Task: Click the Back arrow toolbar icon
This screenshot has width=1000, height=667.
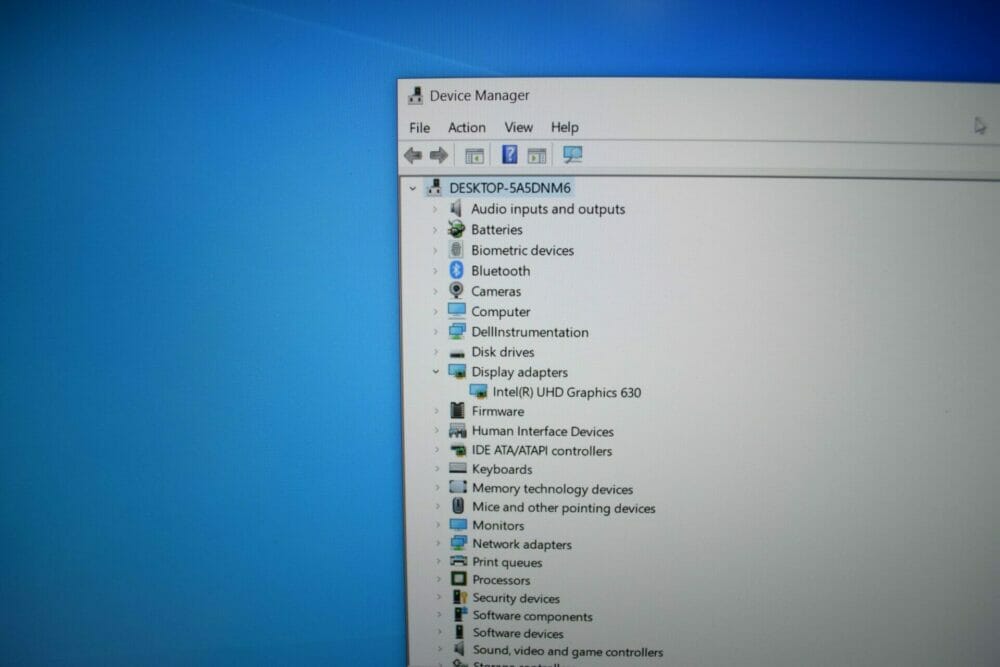Action: tap(413, 155)
